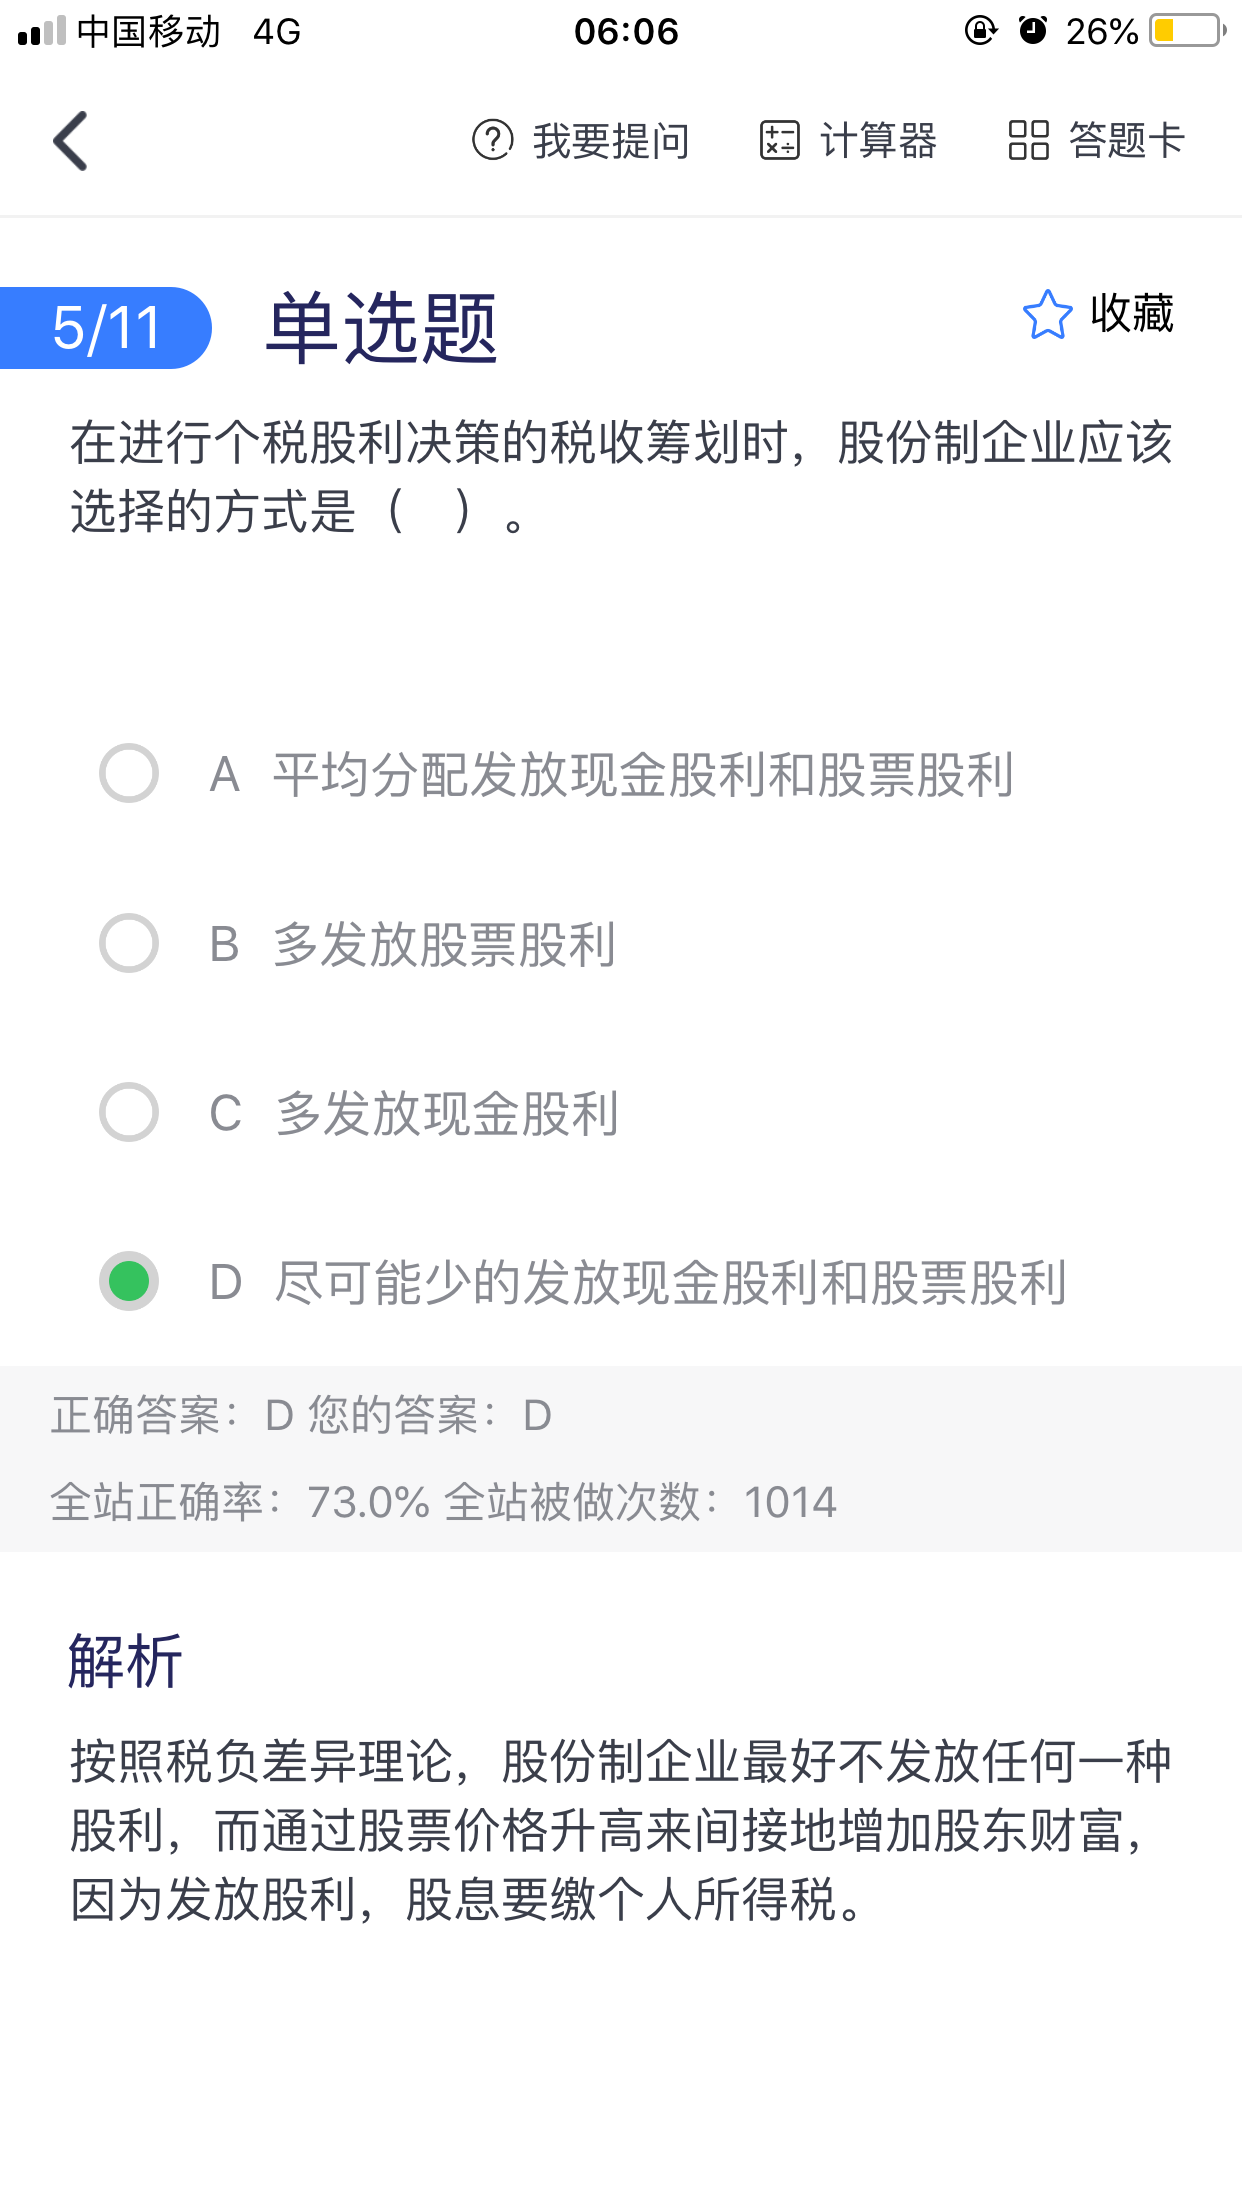
Task: Tap the 5/11 question progress badge
Action: point(106,328)
